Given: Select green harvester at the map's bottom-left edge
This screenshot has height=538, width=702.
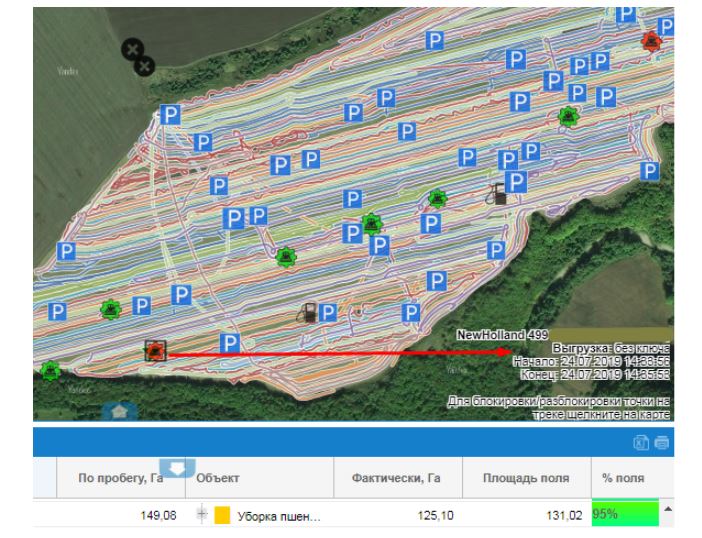Looking at the screenshot, I should [x=50, y=371].
